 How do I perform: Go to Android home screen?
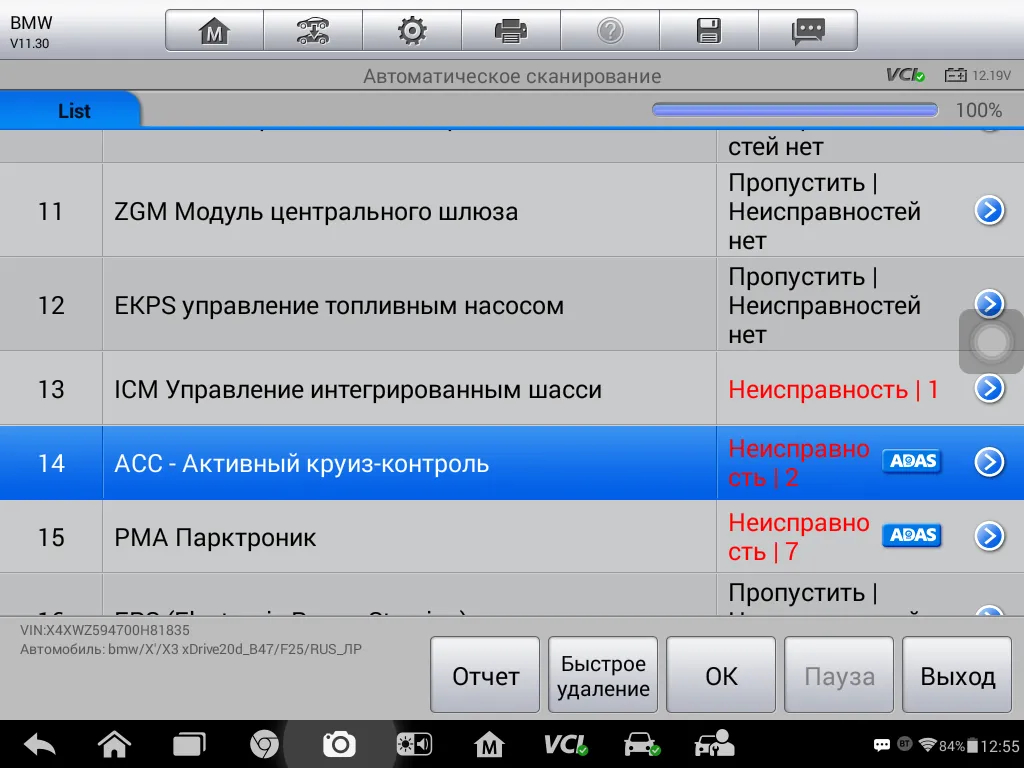coord(114,744)
